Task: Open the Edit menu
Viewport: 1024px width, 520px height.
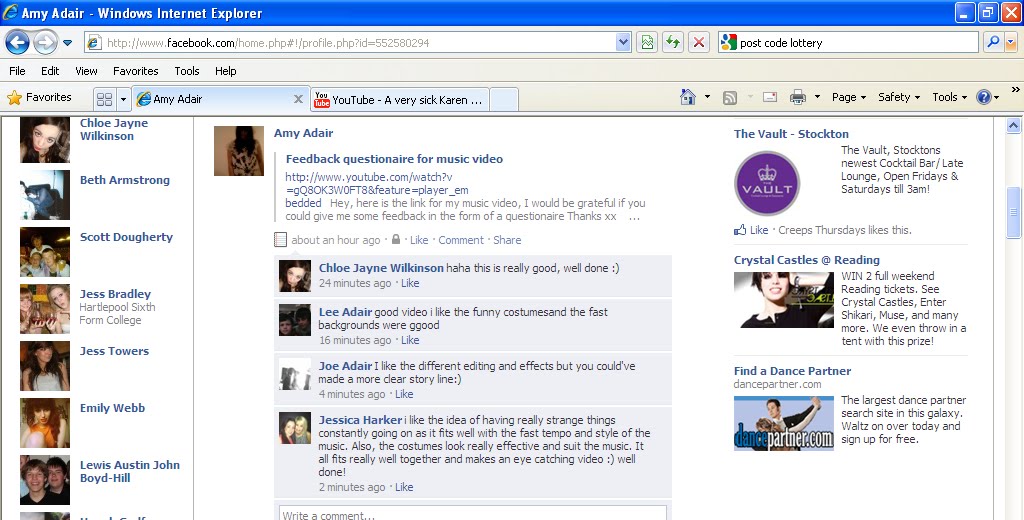Action: pyautogui.click(x=50, y=71)
